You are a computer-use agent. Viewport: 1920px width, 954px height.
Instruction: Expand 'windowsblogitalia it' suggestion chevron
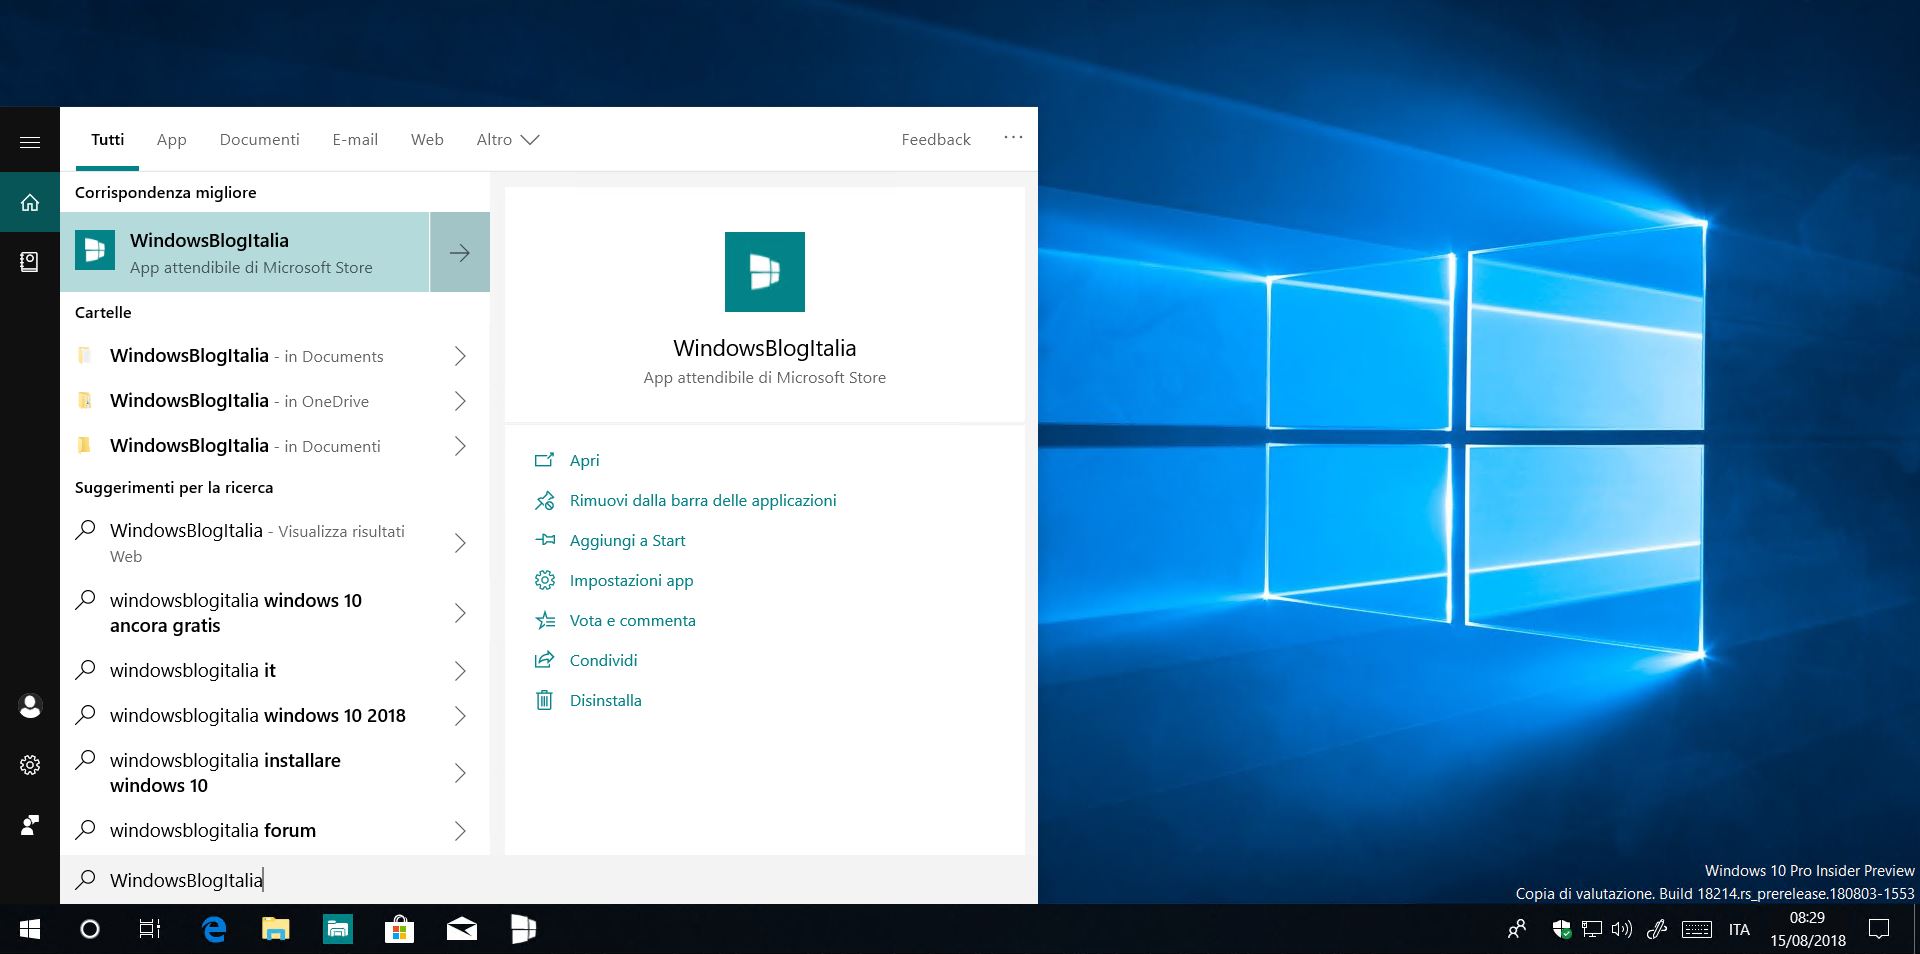(460, 671)
